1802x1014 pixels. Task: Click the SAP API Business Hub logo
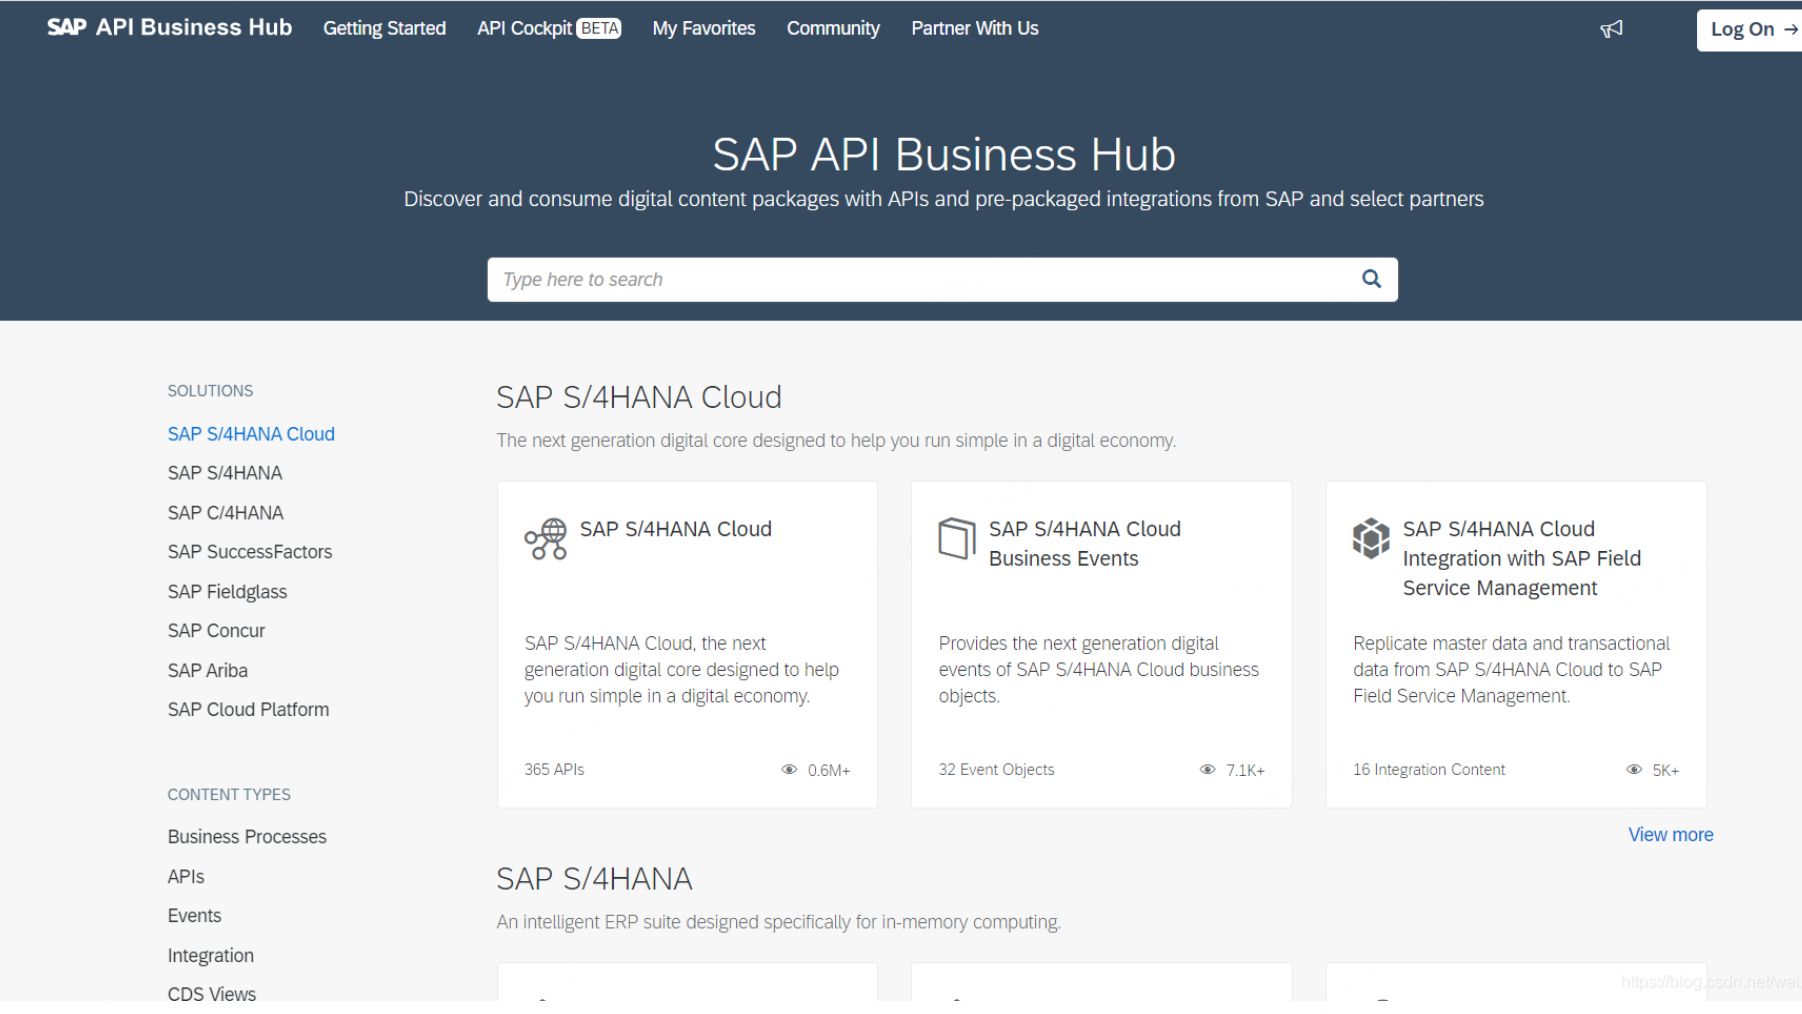point(169,27)
